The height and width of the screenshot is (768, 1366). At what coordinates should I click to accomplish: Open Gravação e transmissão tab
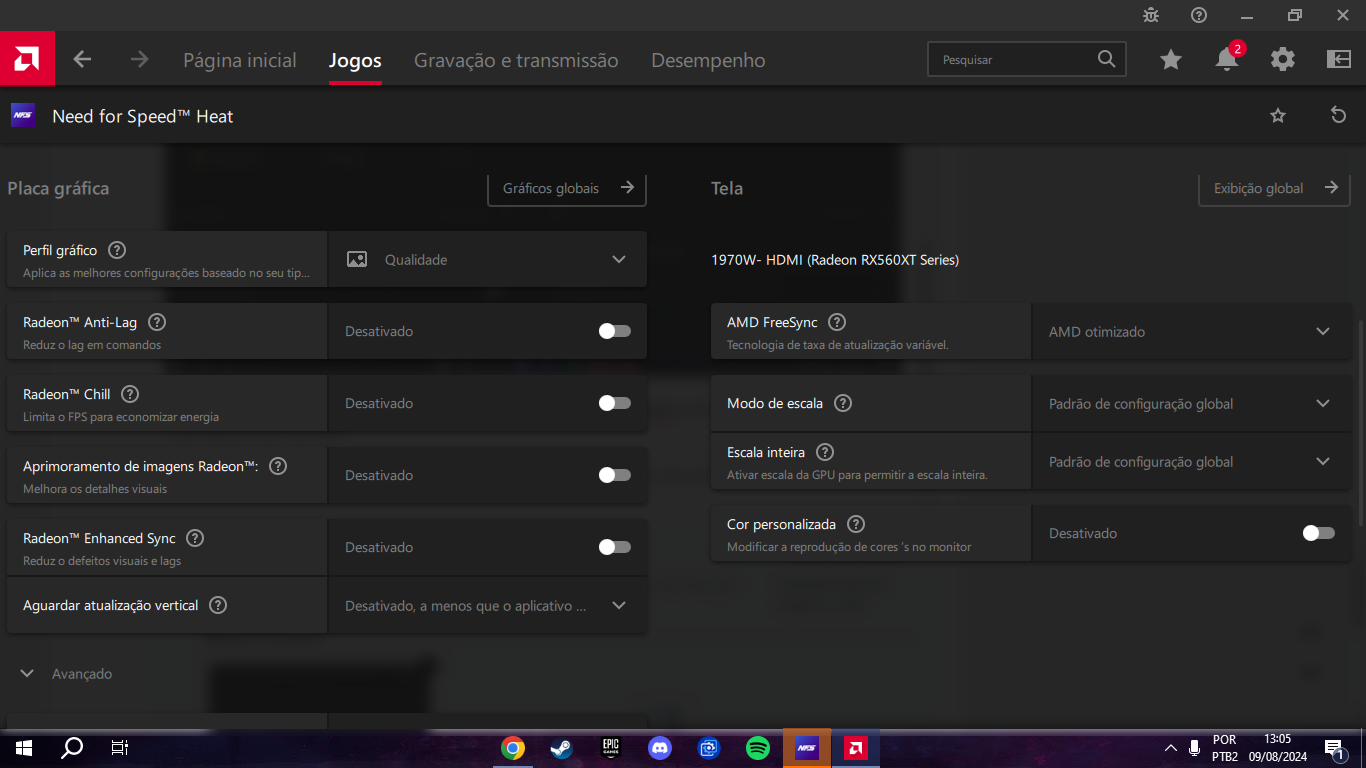(x=516, y=60)
